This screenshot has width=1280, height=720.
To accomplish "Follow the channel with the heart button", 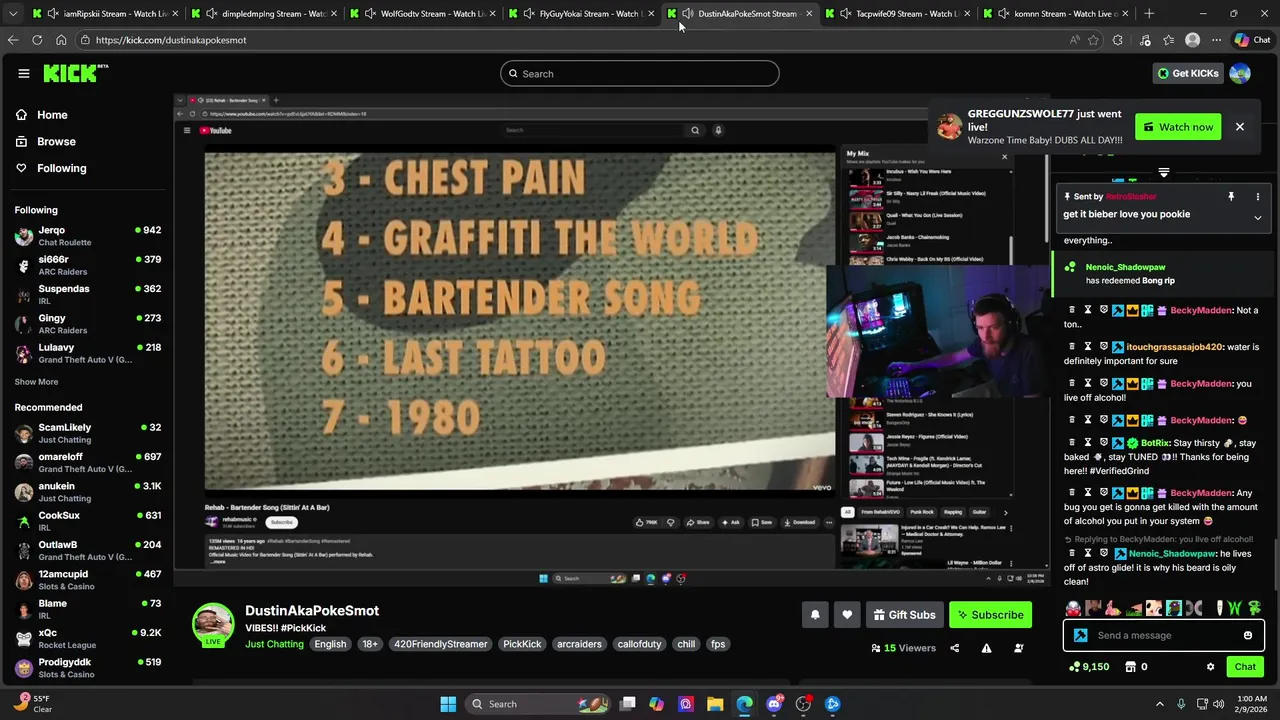I will pyautogui.click(x=847, y=615).
